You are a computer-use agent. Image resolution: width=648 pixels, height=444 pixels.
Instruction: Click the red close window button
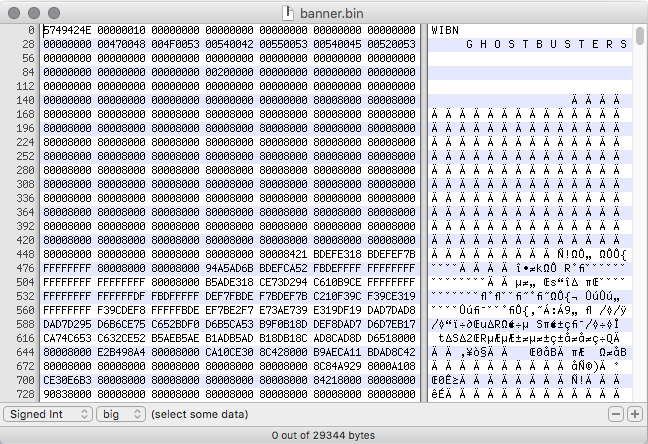pos(14,13)
